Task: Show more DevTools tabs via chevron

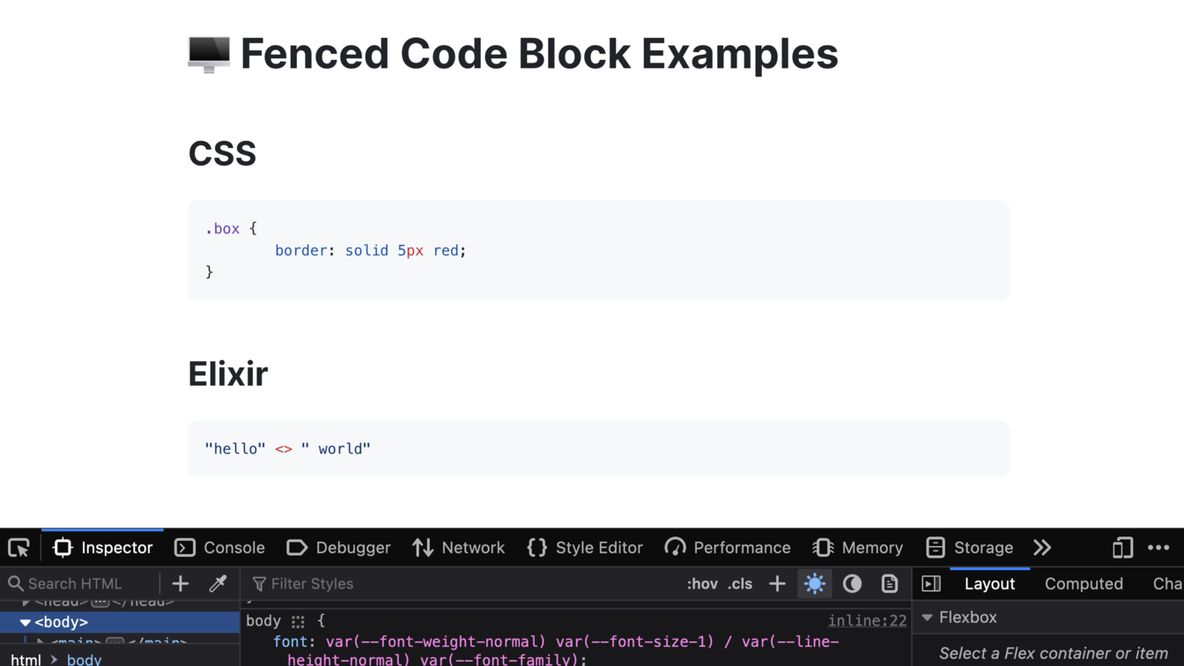Action: (1042, 547)
